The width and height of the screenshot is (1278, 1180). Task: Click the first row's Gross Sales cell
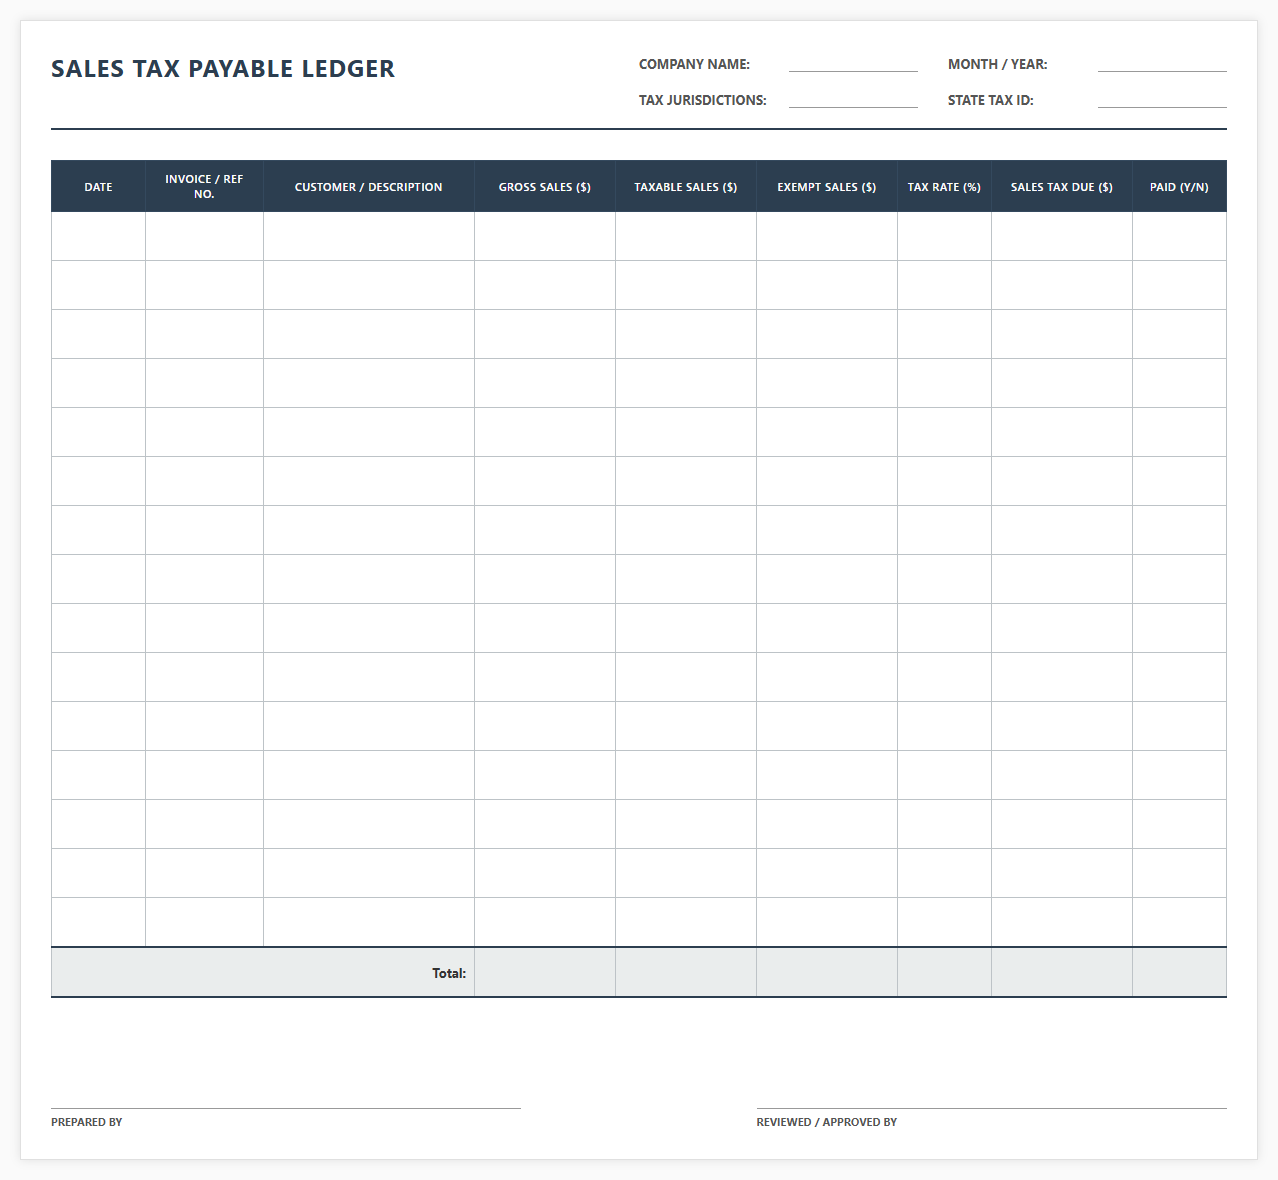tap(545, 236)
